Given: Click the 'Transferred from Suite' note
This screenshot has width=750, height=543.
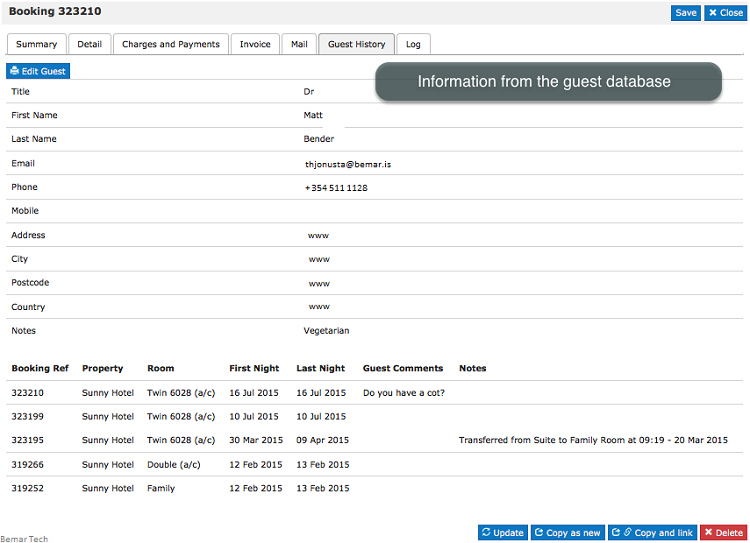Looking at the screenshot, I should coord(593,440).
